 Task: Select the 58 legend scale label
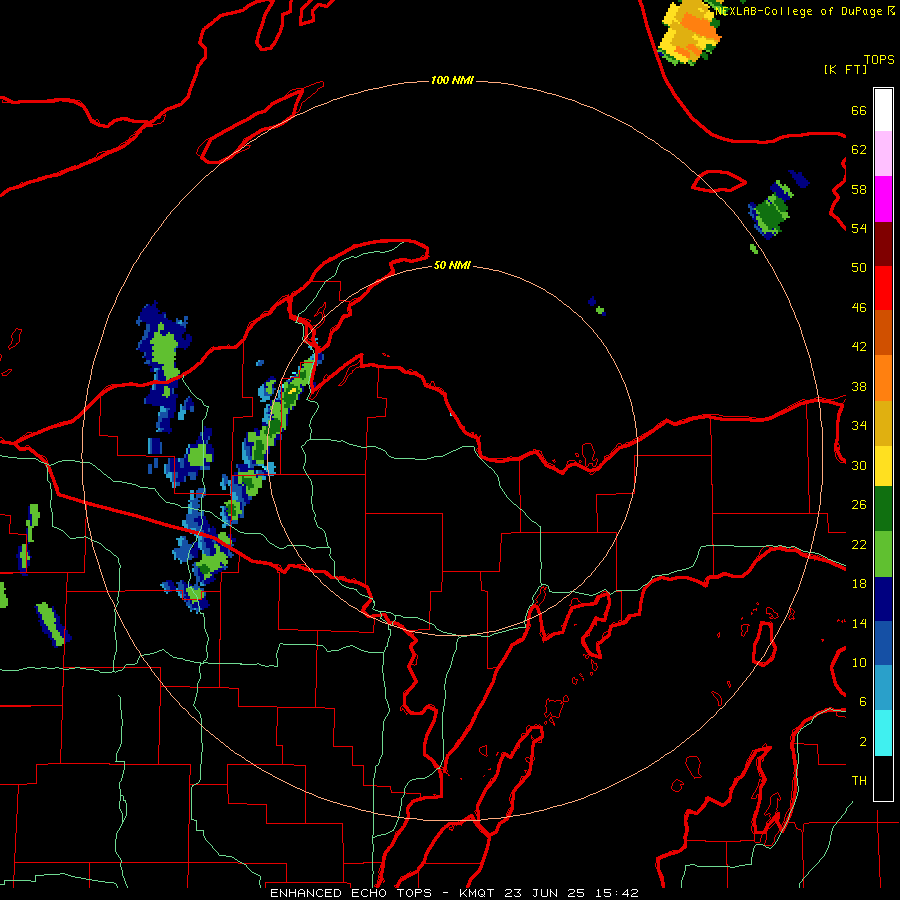(x=859, y=189)
